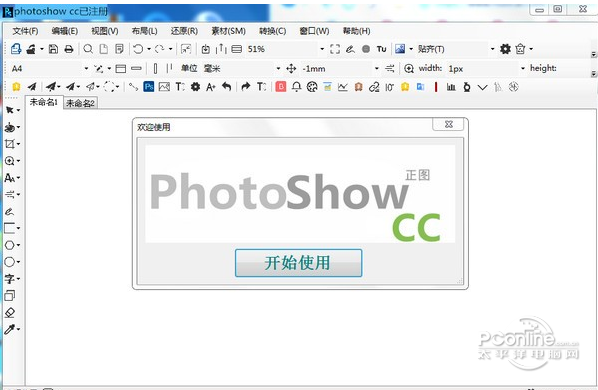Select the overlapping squares tool in left toolbox

tap(10, 295)
